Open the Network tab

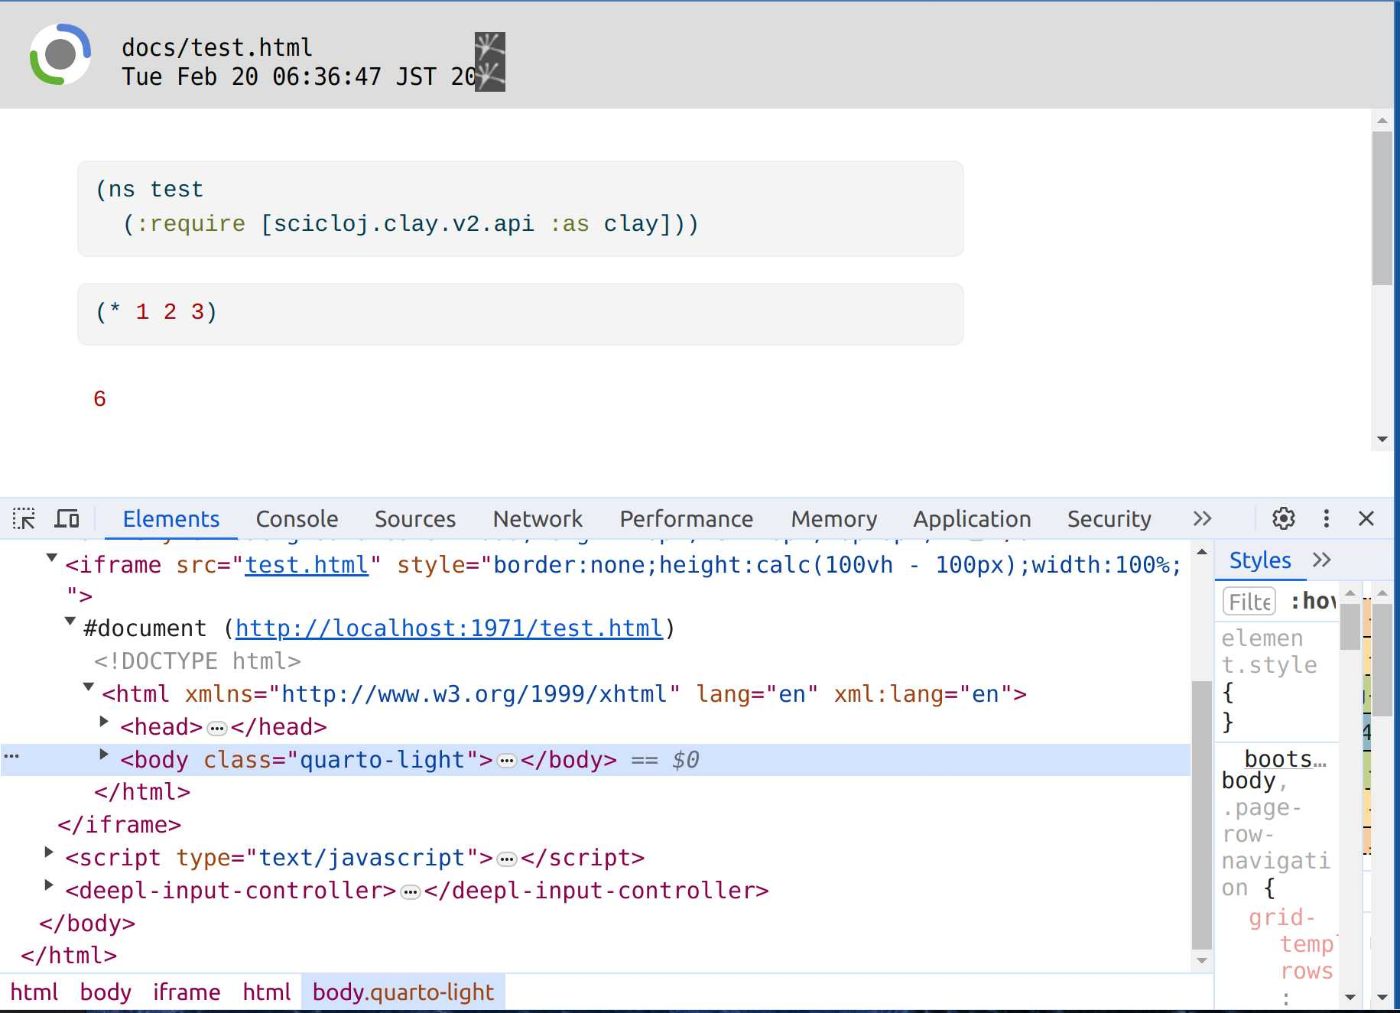538,519
